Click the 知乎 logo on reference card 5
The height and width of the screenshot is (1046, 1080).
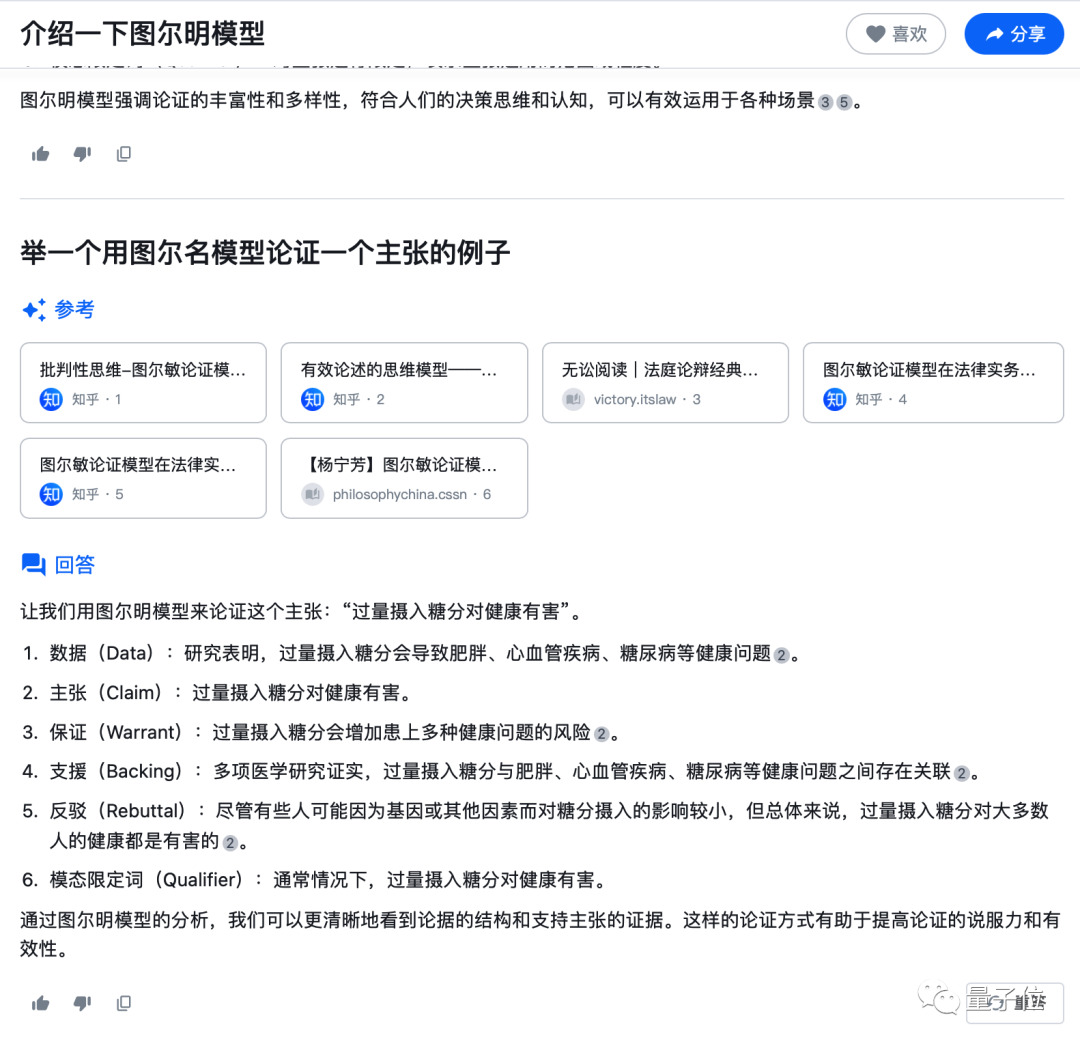[51, 494]
